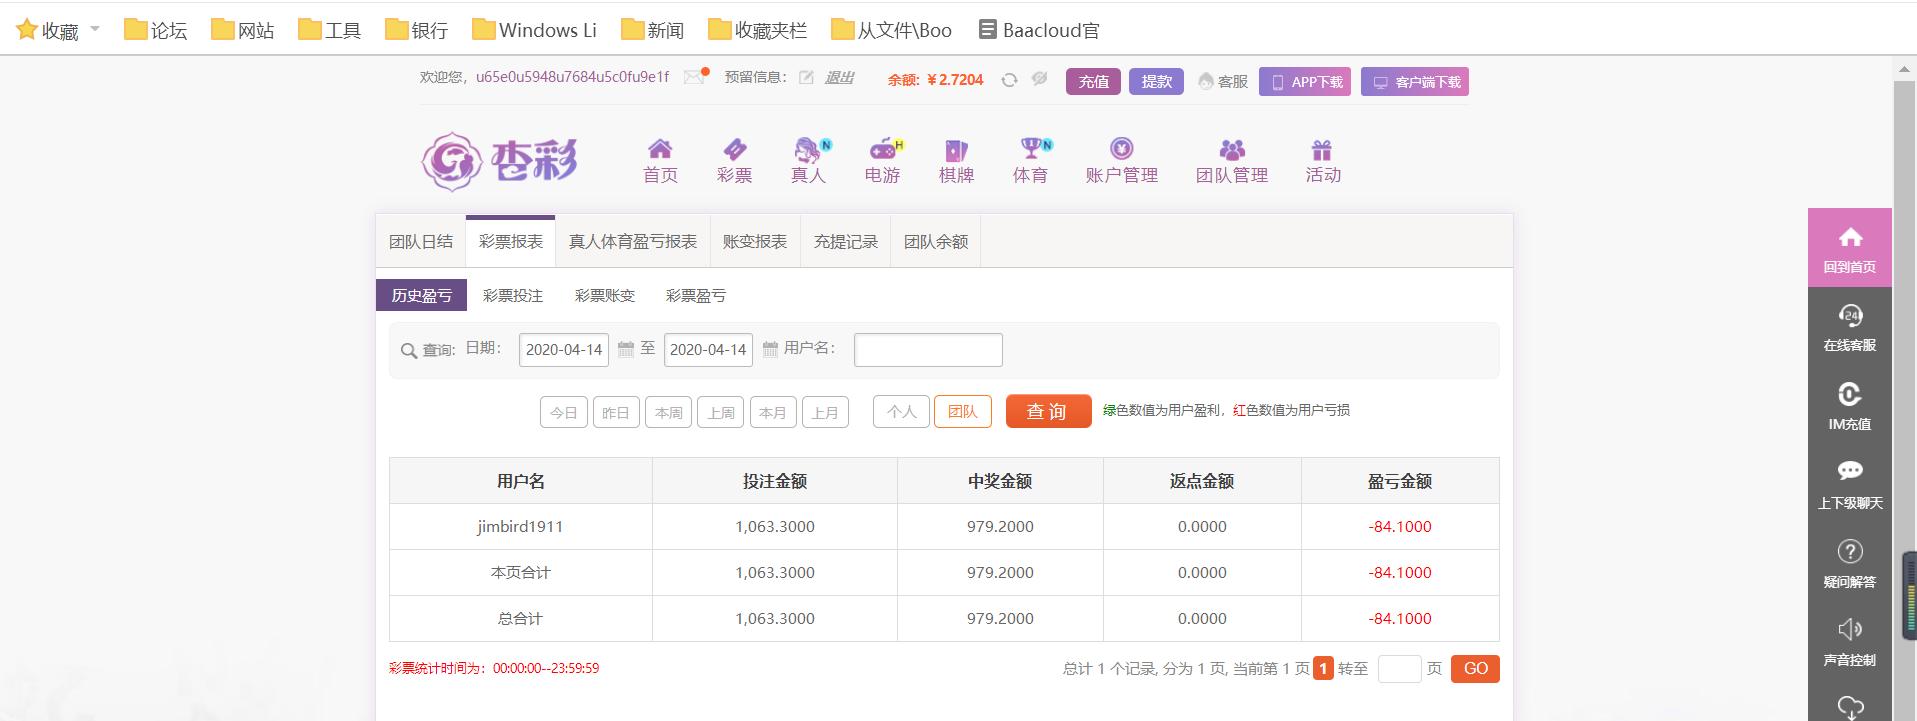Click the GO pagination button

click(1475, 669)
